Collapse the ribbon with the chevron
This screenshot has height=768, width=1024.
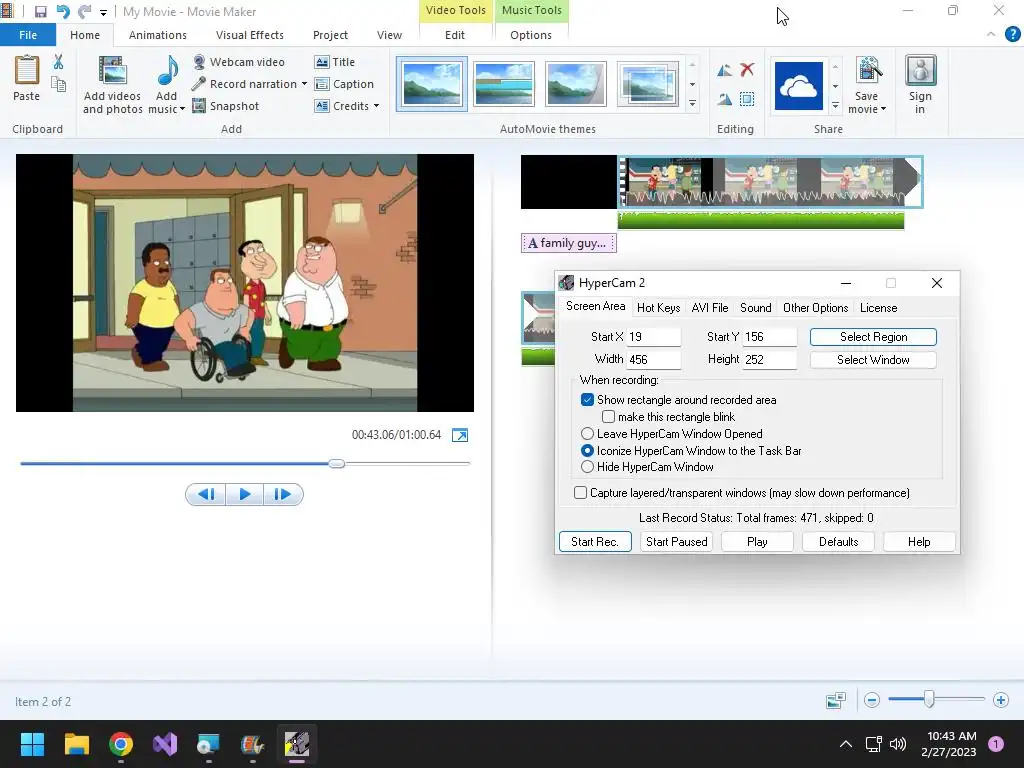coord(991,34)
